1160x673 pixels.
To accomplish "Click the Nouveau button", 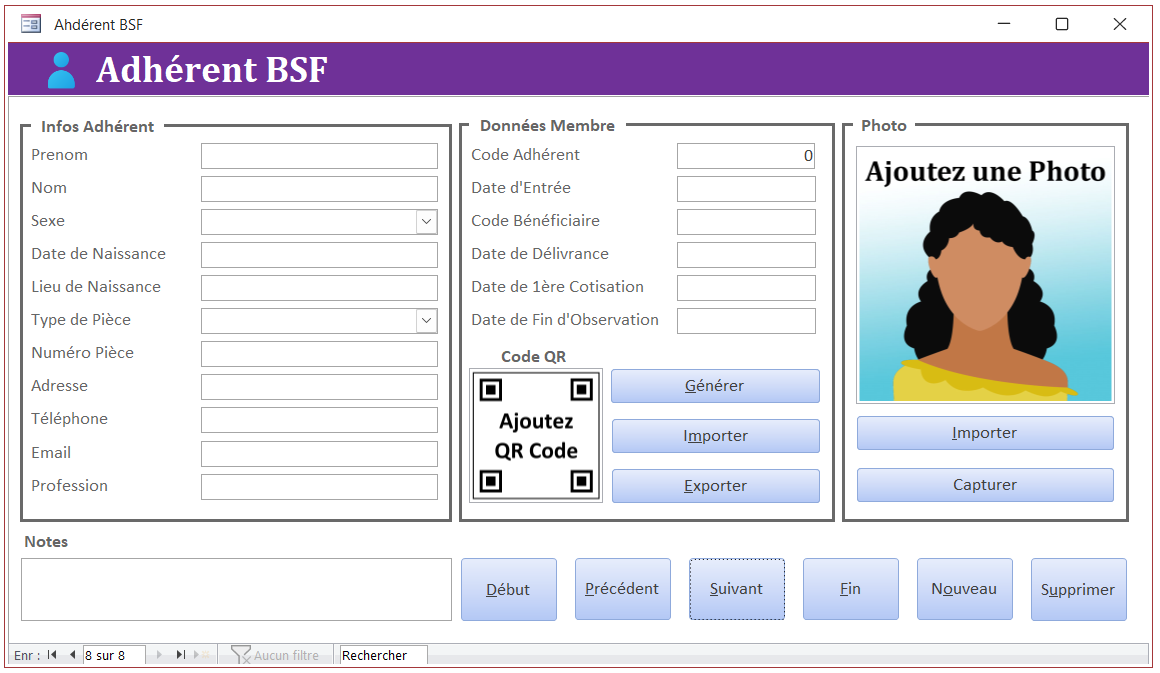I will coord(965,589).
